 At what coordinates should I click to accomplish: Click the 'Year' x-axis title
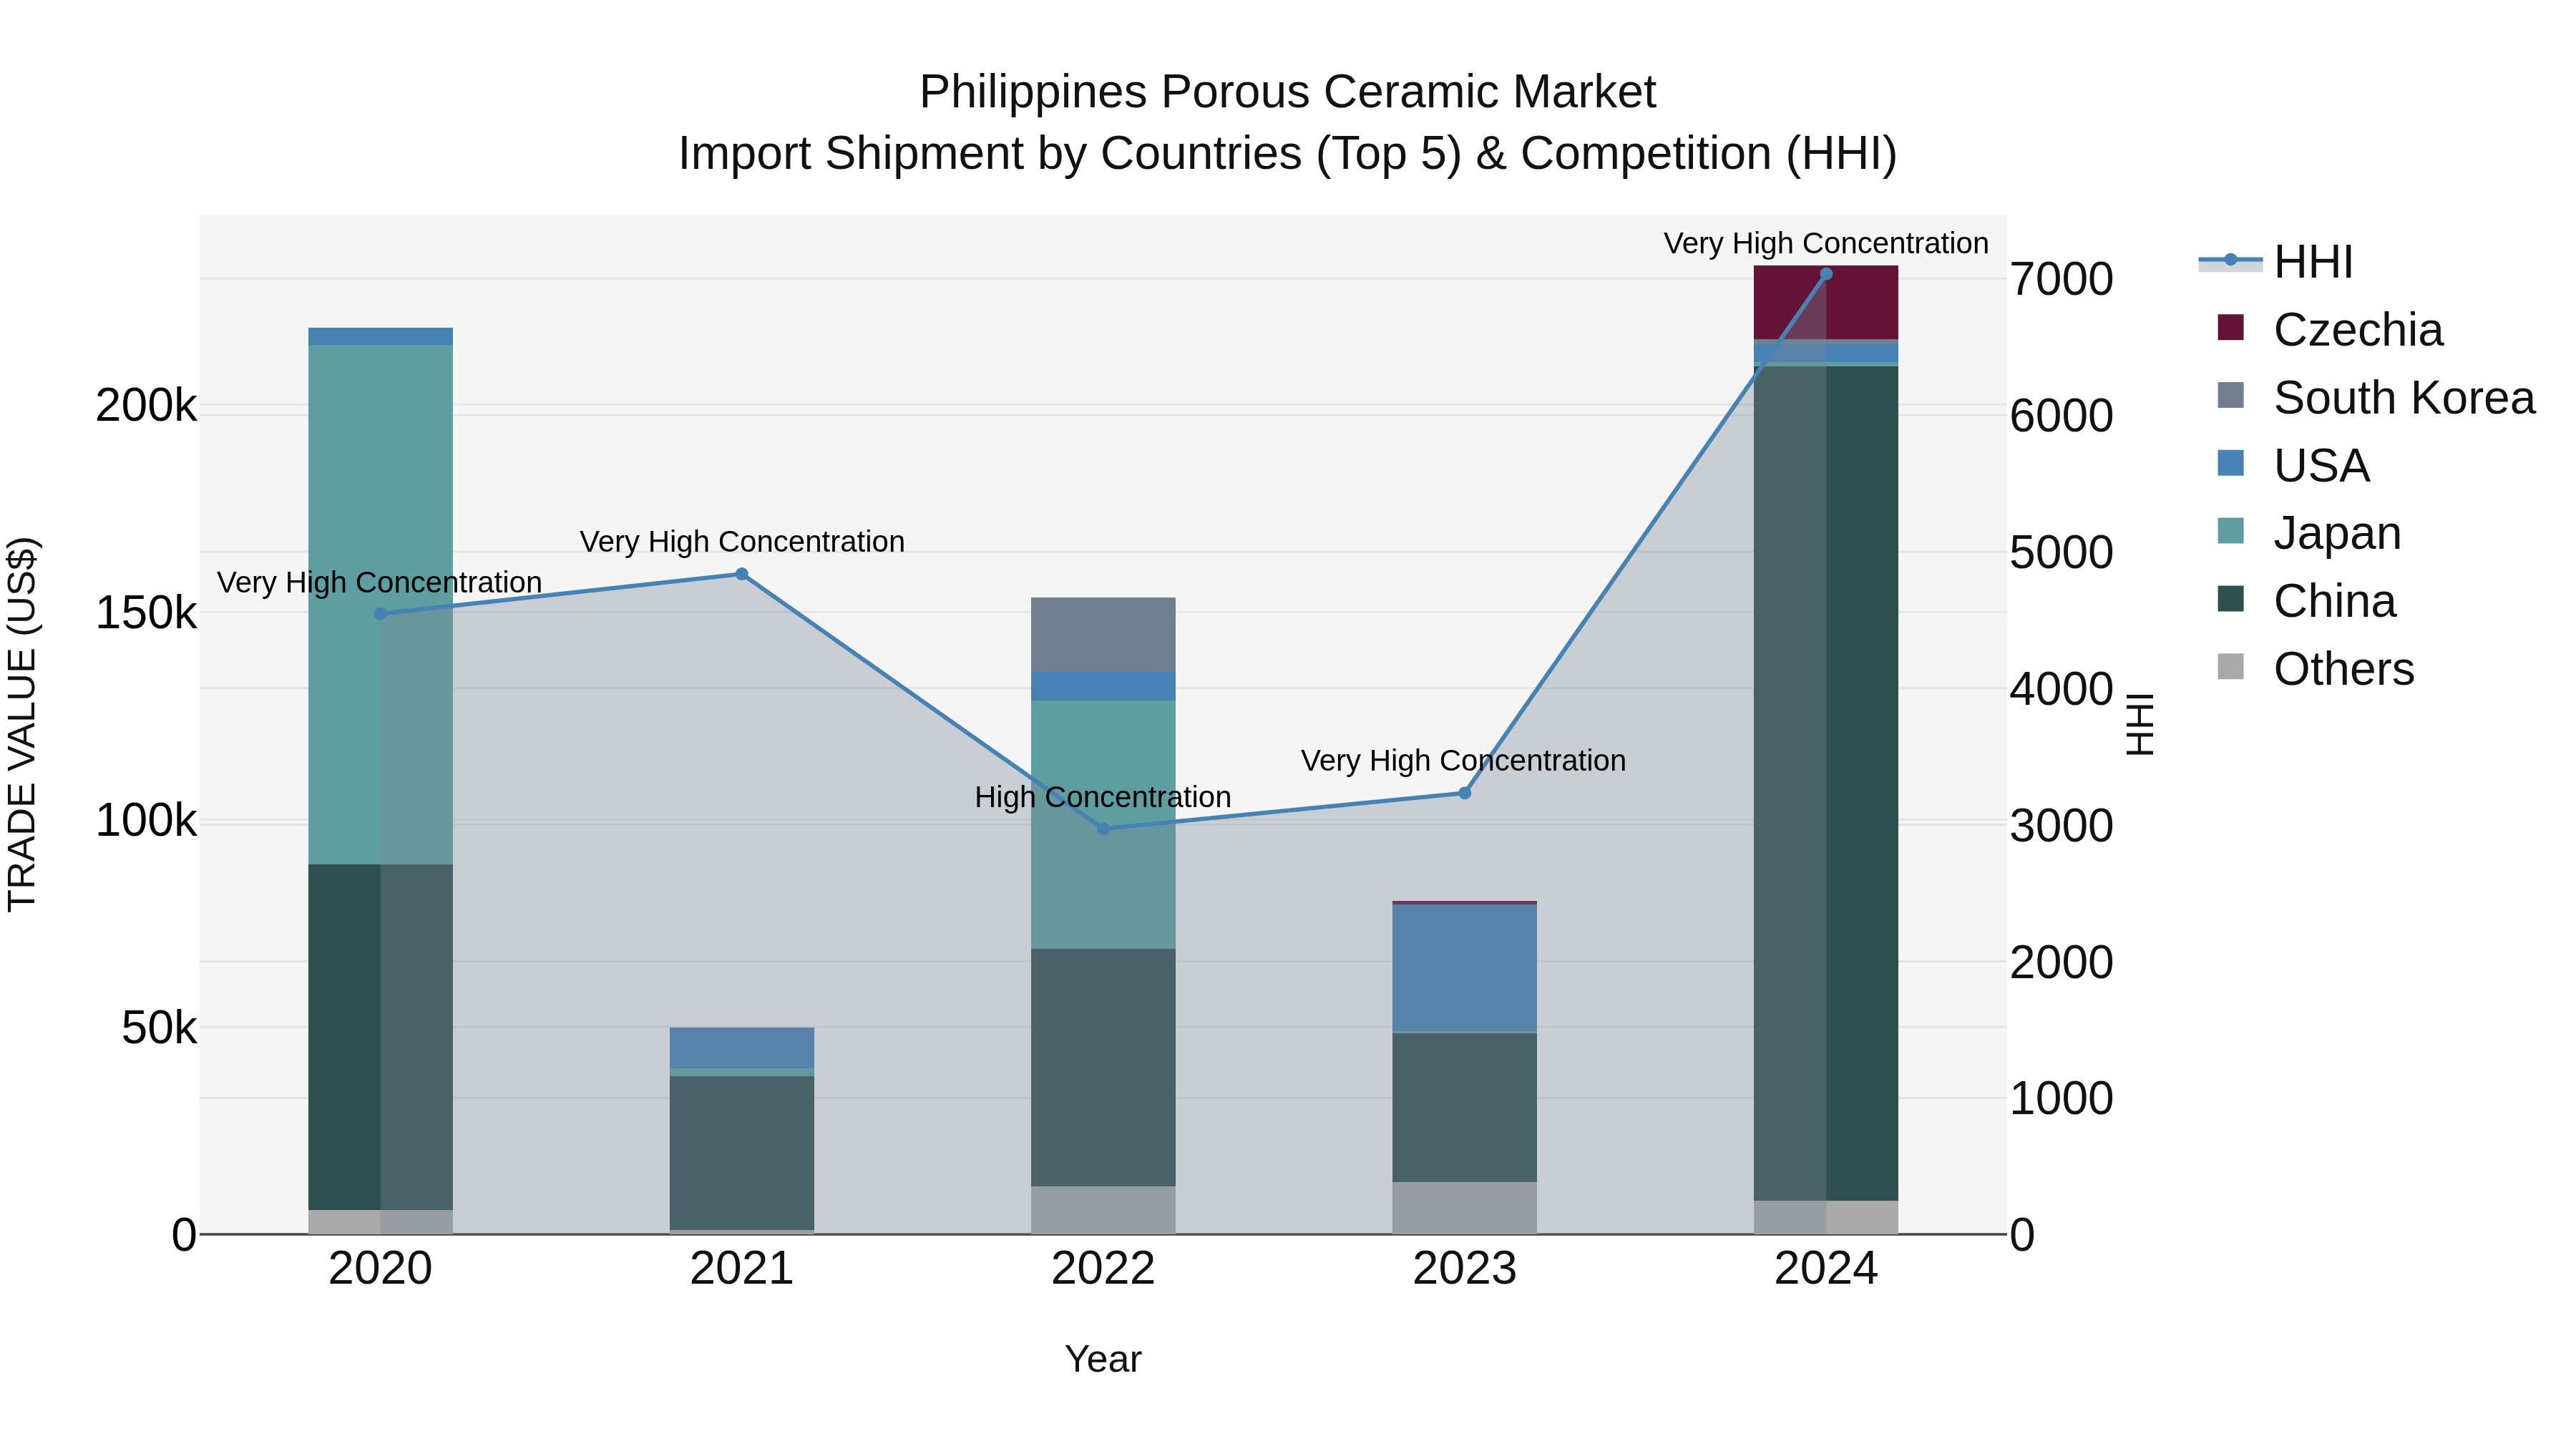tap(1103, 1360)
